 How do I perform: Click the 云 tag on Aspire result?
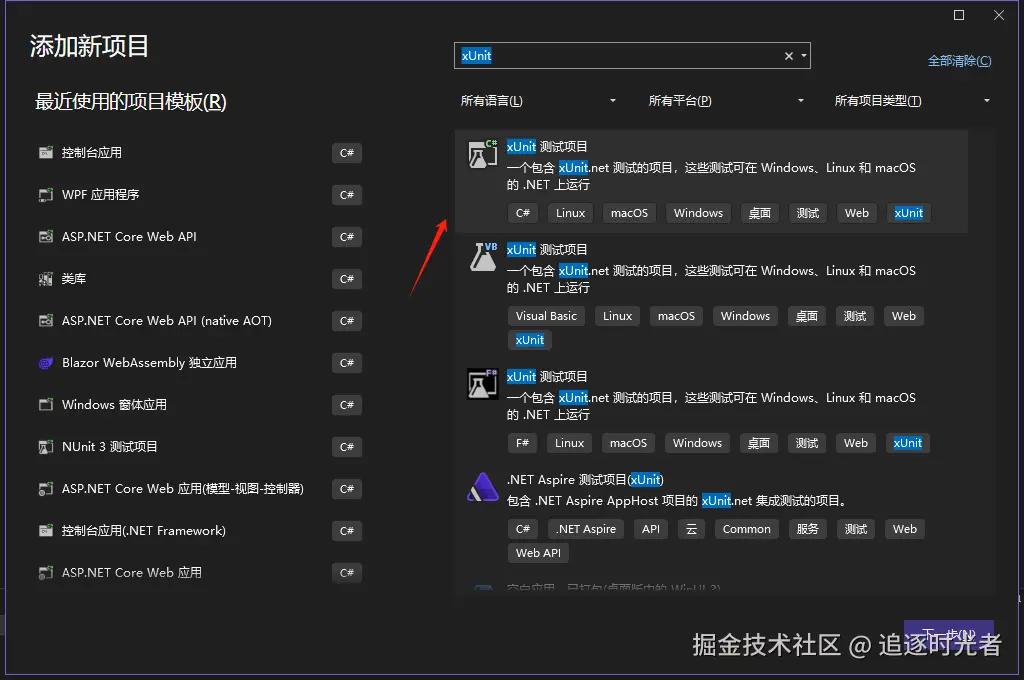[x=691, y=529]
